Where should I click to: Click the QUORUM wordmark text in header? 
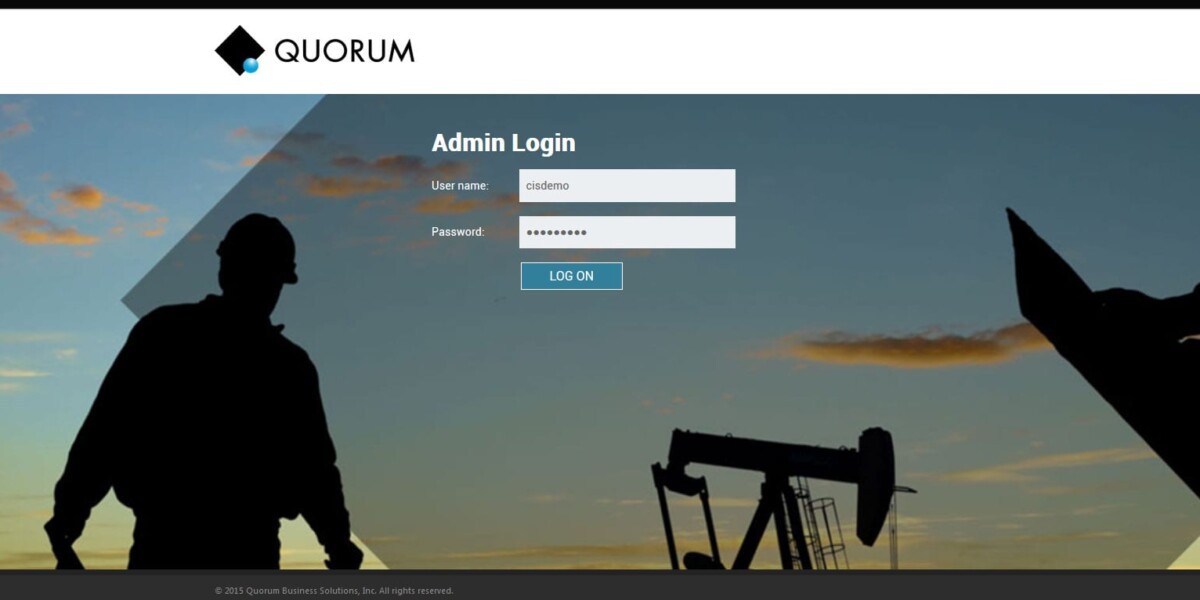pyautogui.click(x=344, y=51)
